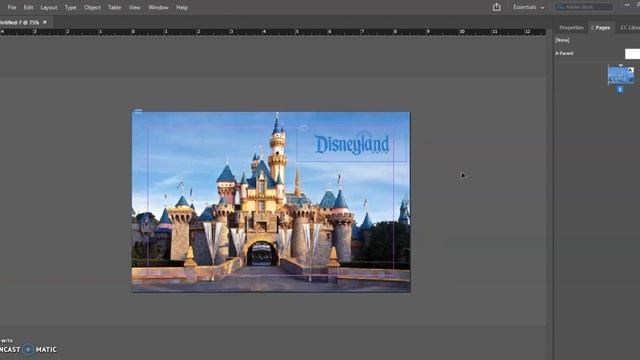The height and width of the screenshot is (360, 640).
Task: Open the File menu
Action: tap(12, 7)
